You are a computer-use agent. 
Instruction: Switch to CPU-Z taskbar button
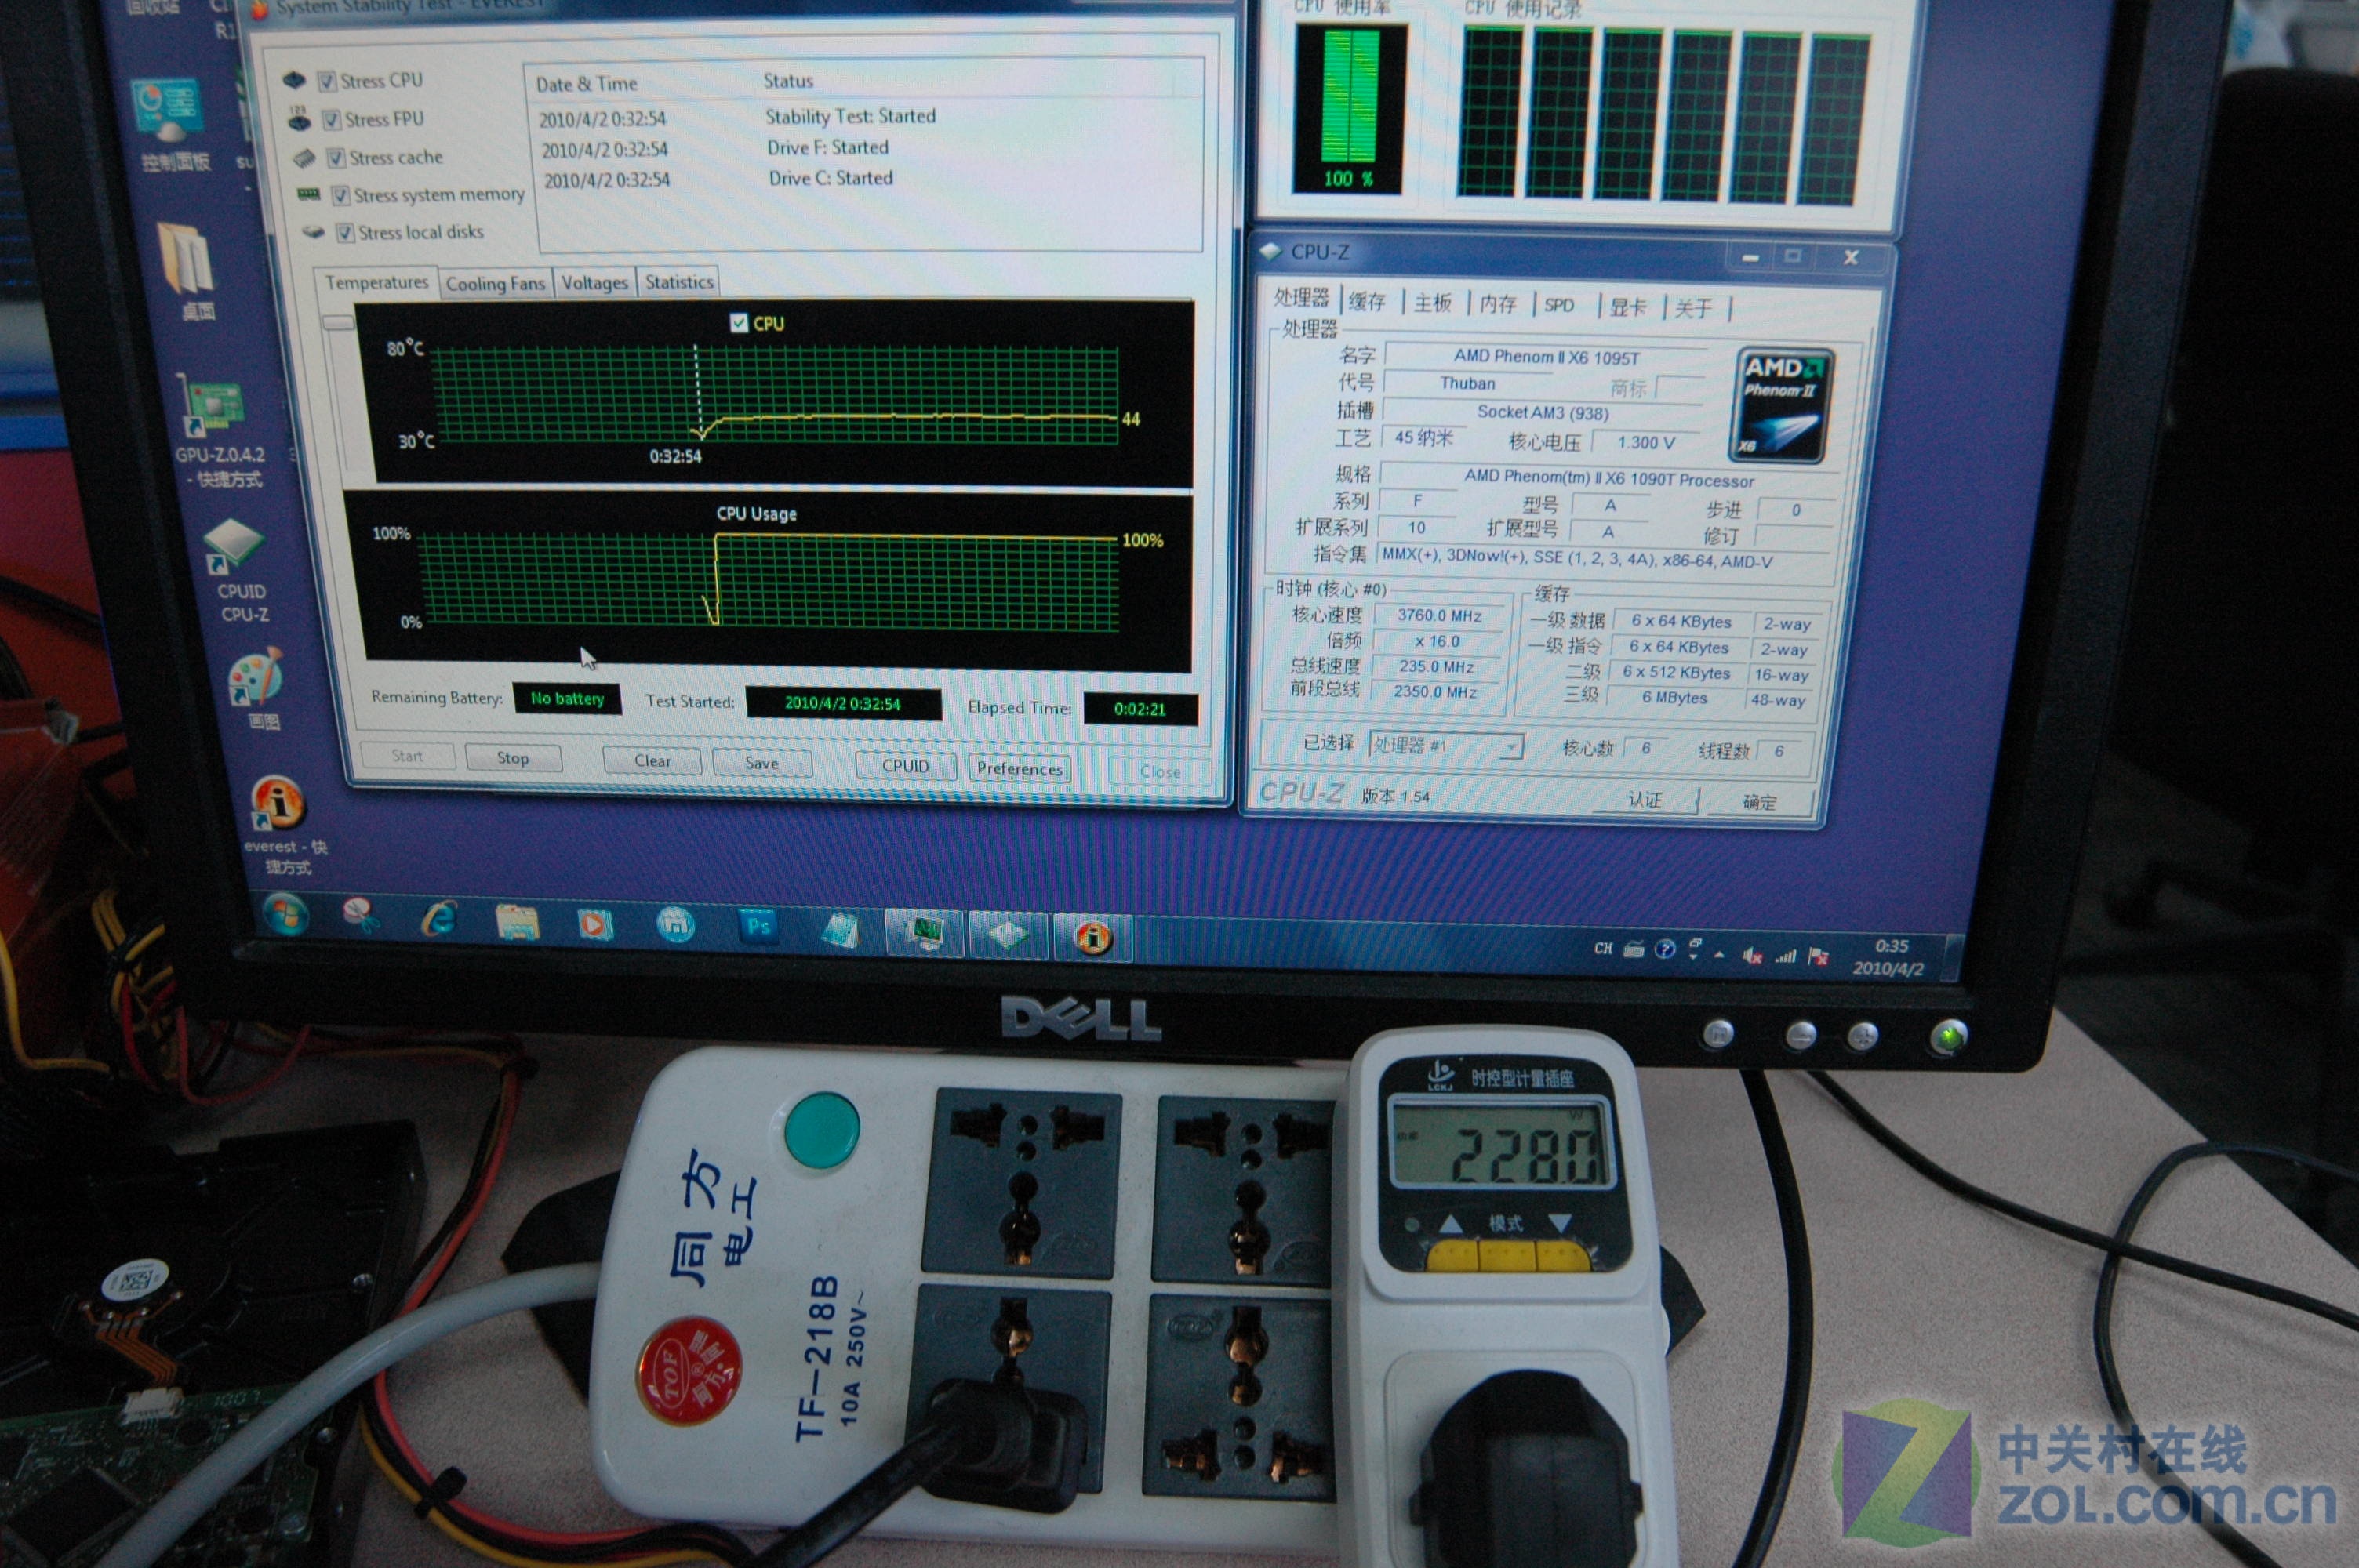click(1008, 936)
